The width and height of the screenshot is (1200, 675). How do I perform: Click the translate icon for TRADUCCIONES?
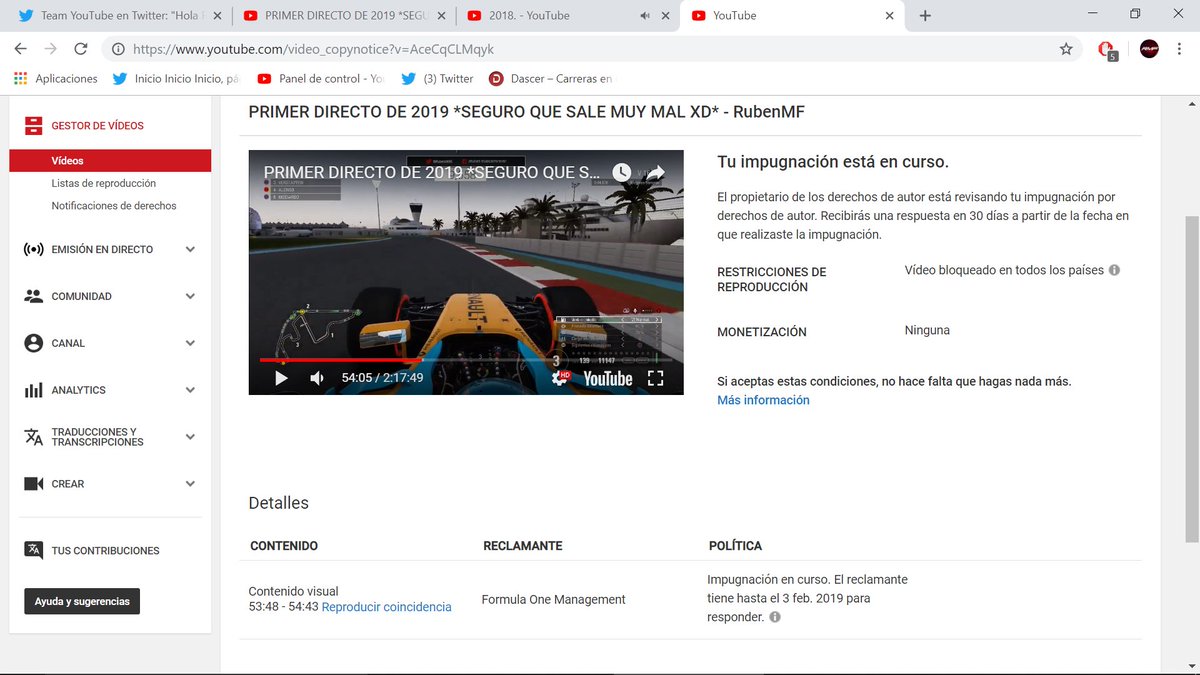point(34,437)
